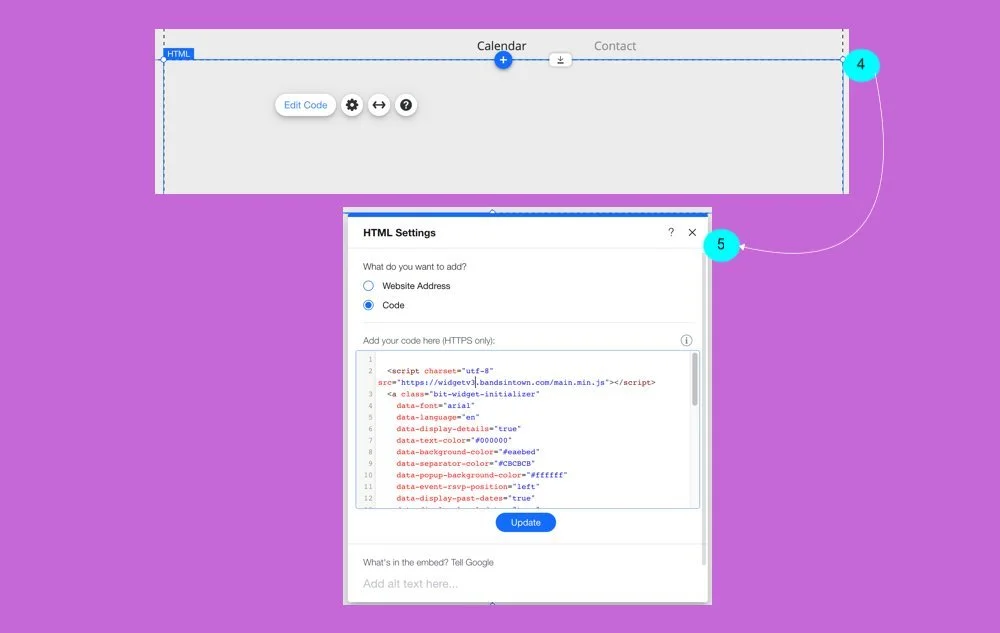
Task: Click the data-text-color="#000000" line
Action: pyautogui.click(x=454, y=440)
